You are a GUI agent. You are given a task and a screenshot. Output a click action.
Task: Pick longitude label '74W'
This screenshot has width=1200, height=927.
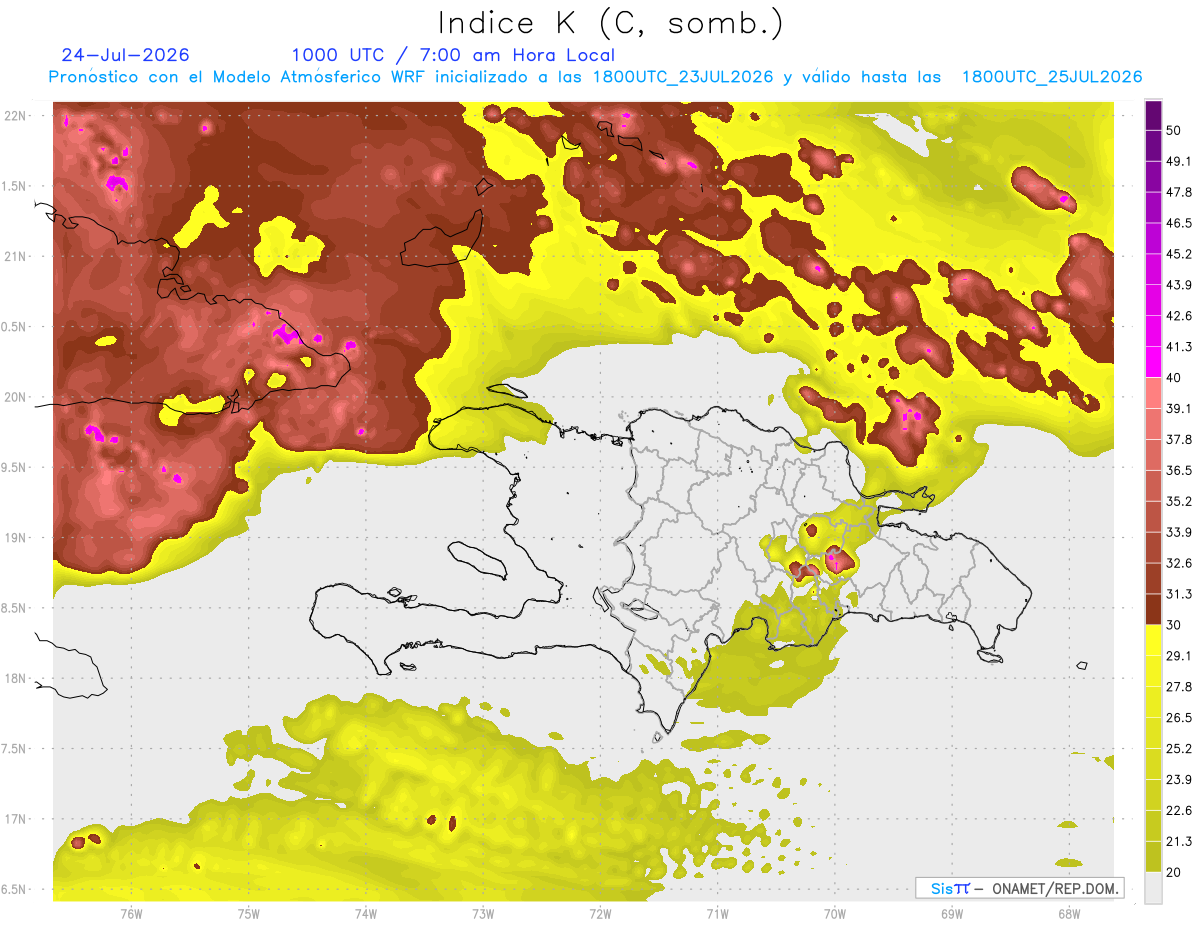(366, 914)
